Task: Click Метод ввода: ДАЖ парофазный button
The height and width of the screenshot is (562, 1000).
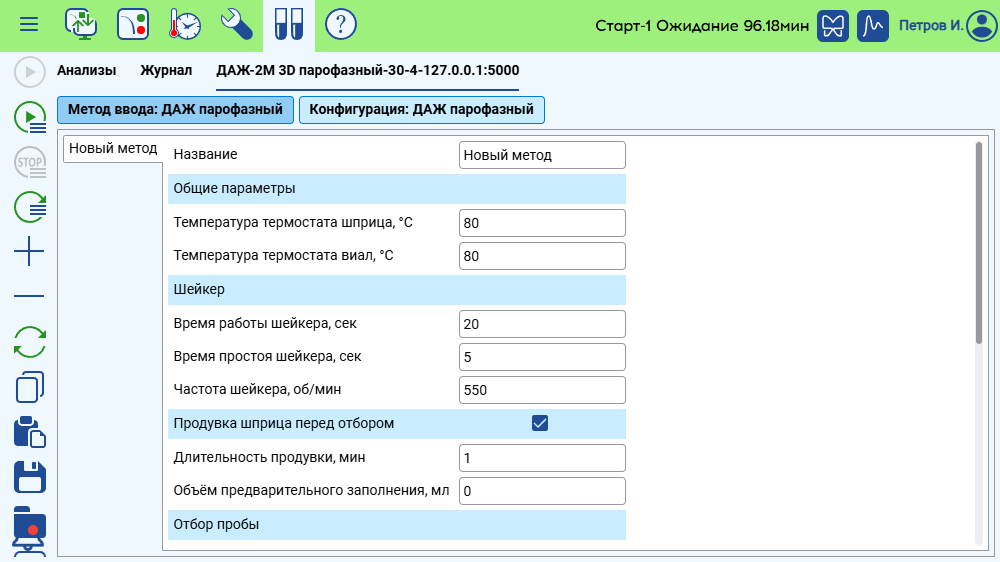Action: (x=175, y=110)
